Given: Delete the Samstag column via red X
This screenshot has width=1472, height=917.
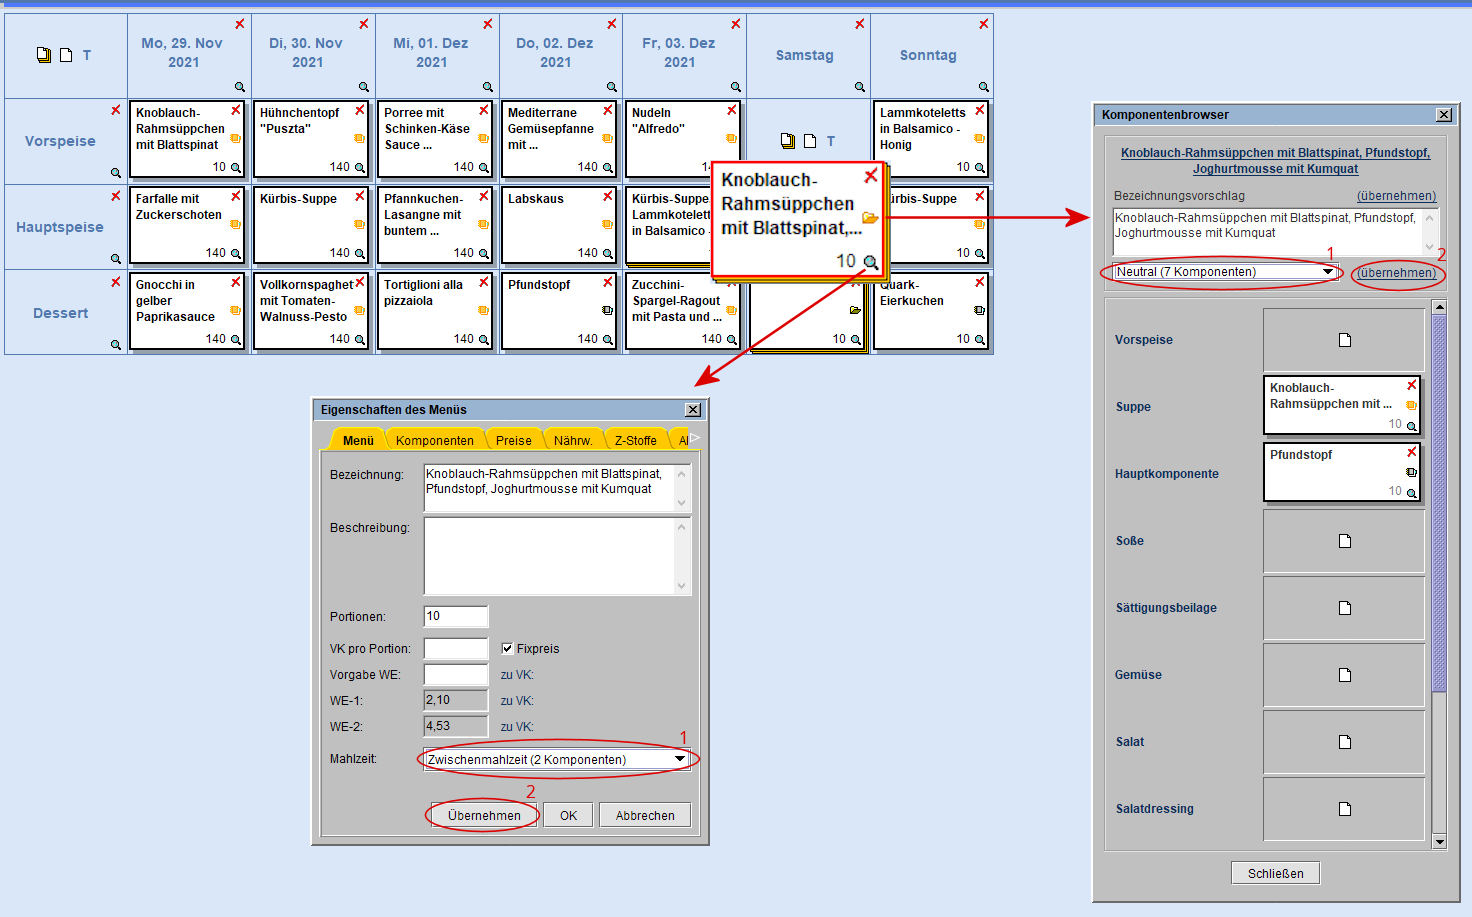Looking at the screenshot, I should tap(860, 24).
